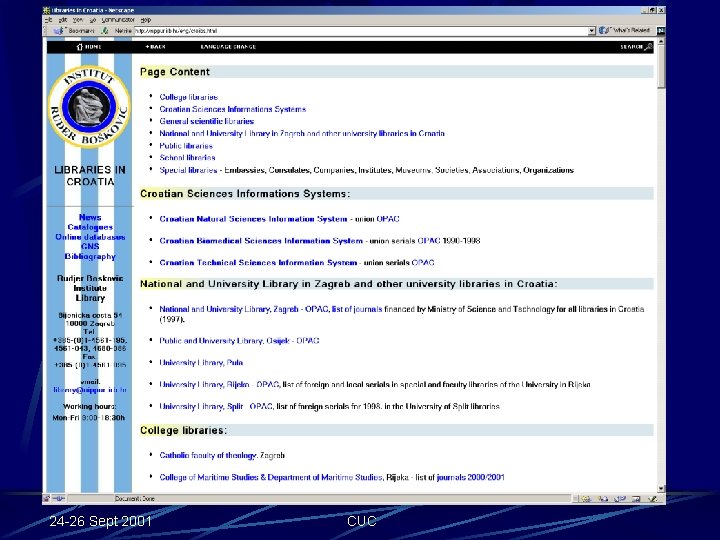720x540 pixels.
Task: Jump to the College libraries link in Page Content
Action: (x=189, y=97)
